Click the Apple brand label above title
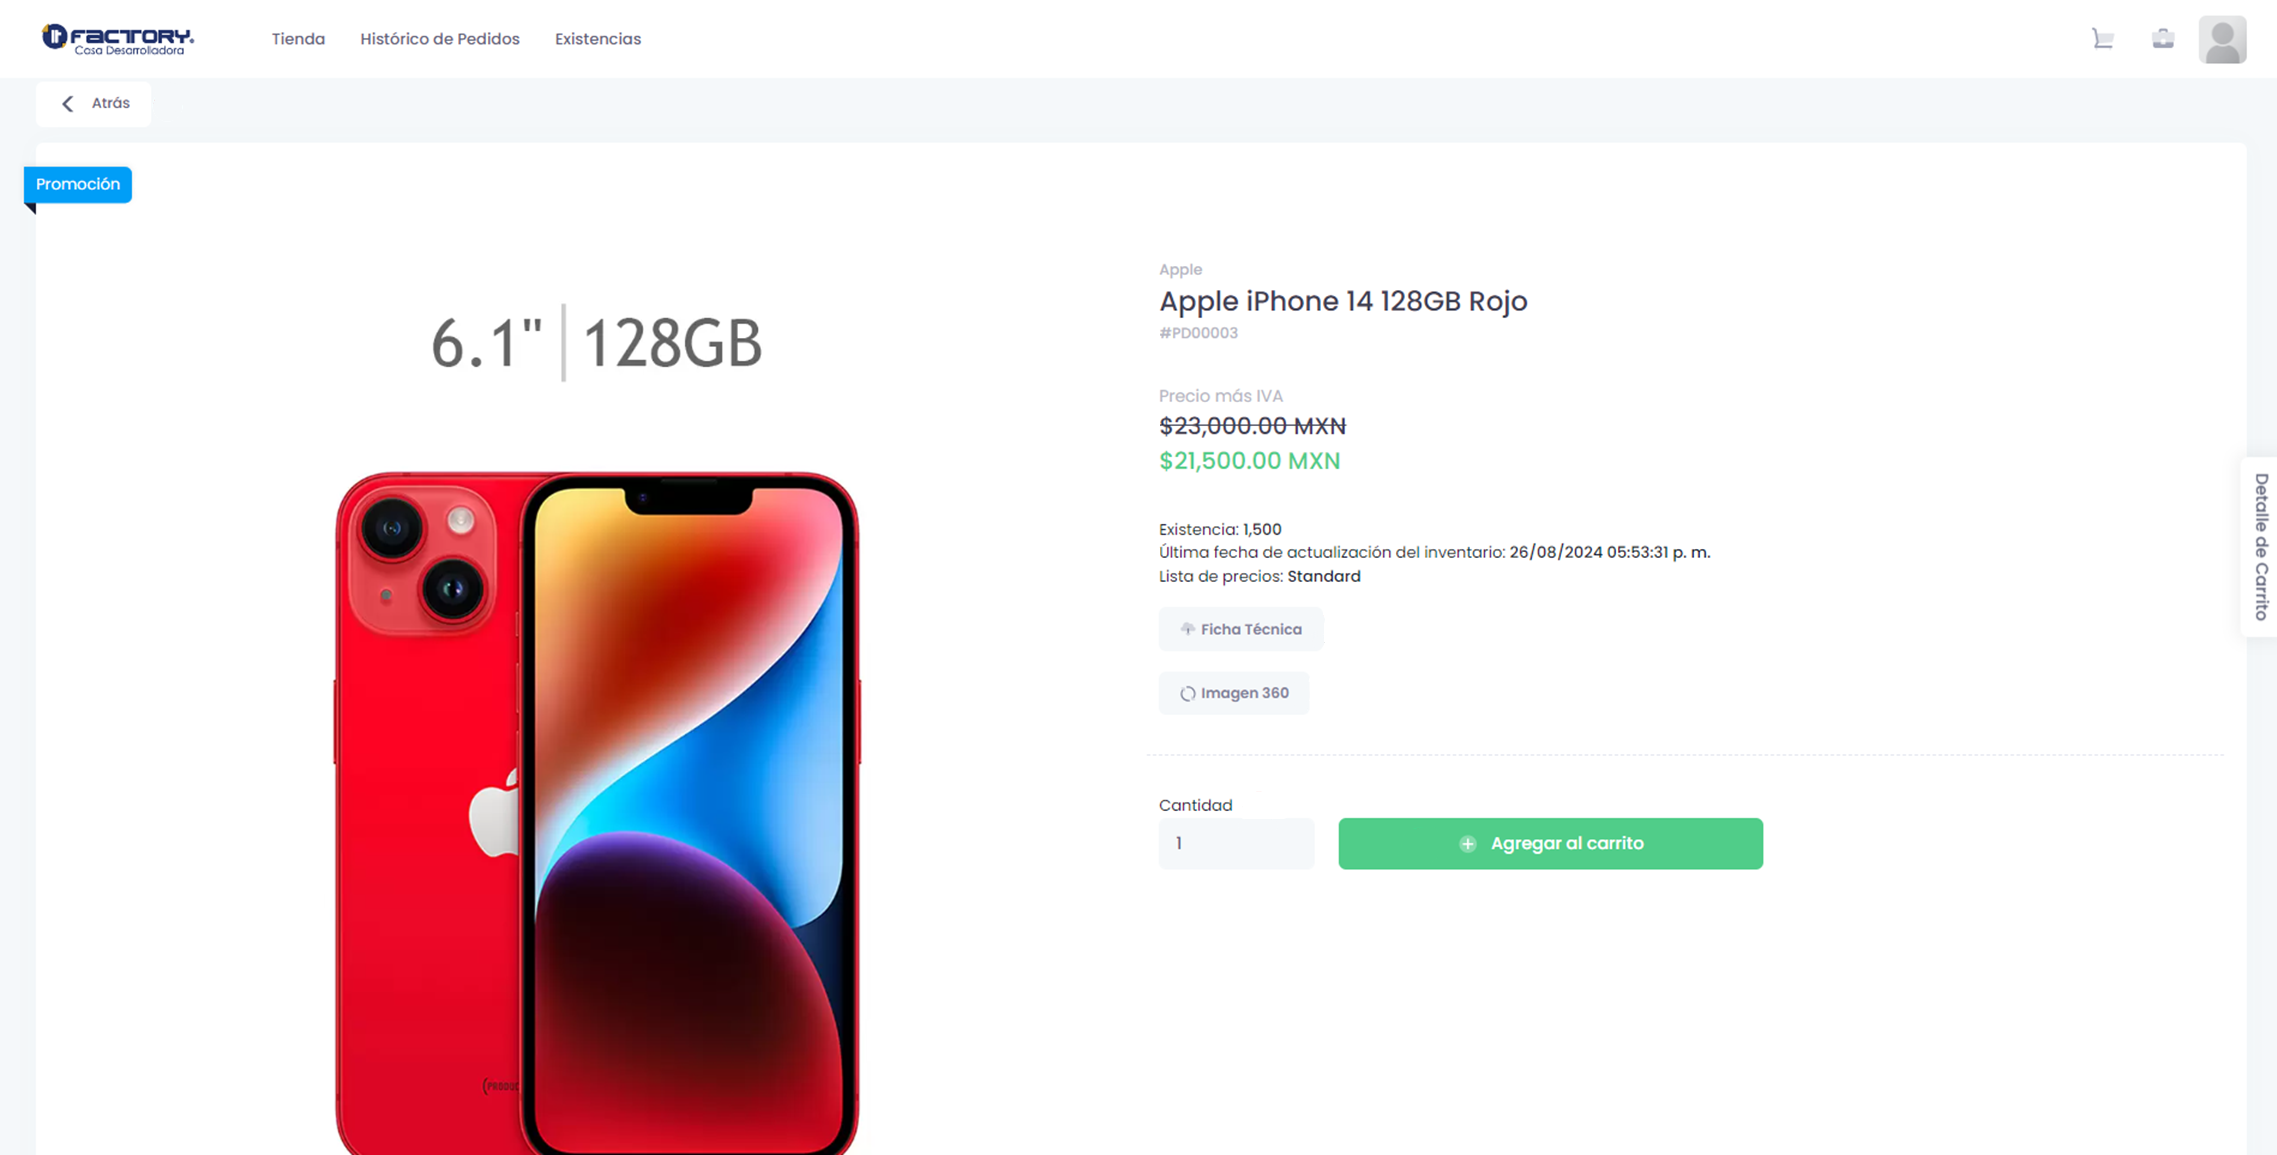 click(1180, 269)
